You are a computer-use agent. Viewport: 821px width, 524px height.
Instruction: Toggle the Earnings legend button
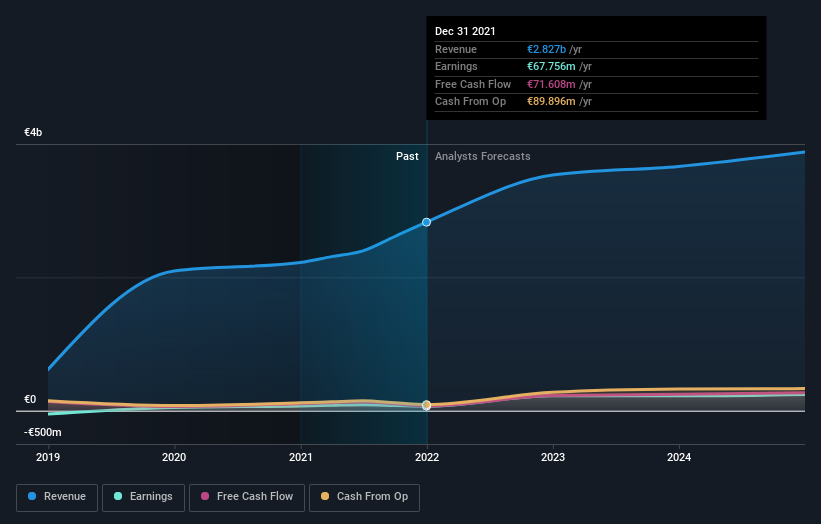143,497
